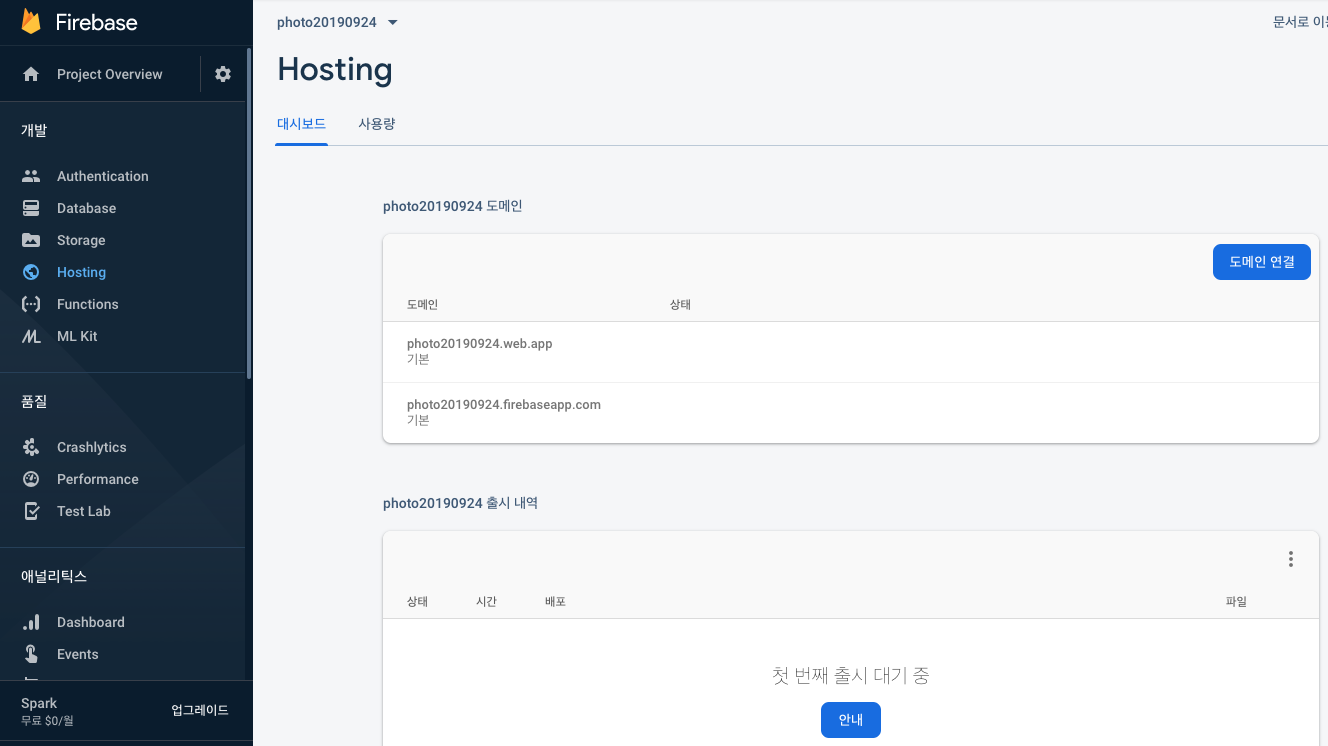Open release history three-dot menu
Screen dimensions: 1328x746
click(x=1291, y=559)
